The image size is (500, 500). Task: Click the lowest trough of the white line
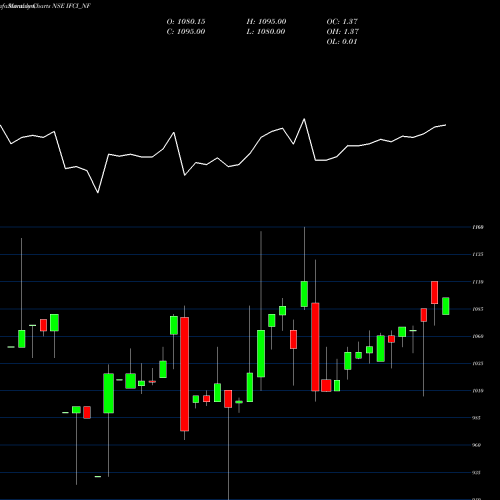(x=98, y=192)
